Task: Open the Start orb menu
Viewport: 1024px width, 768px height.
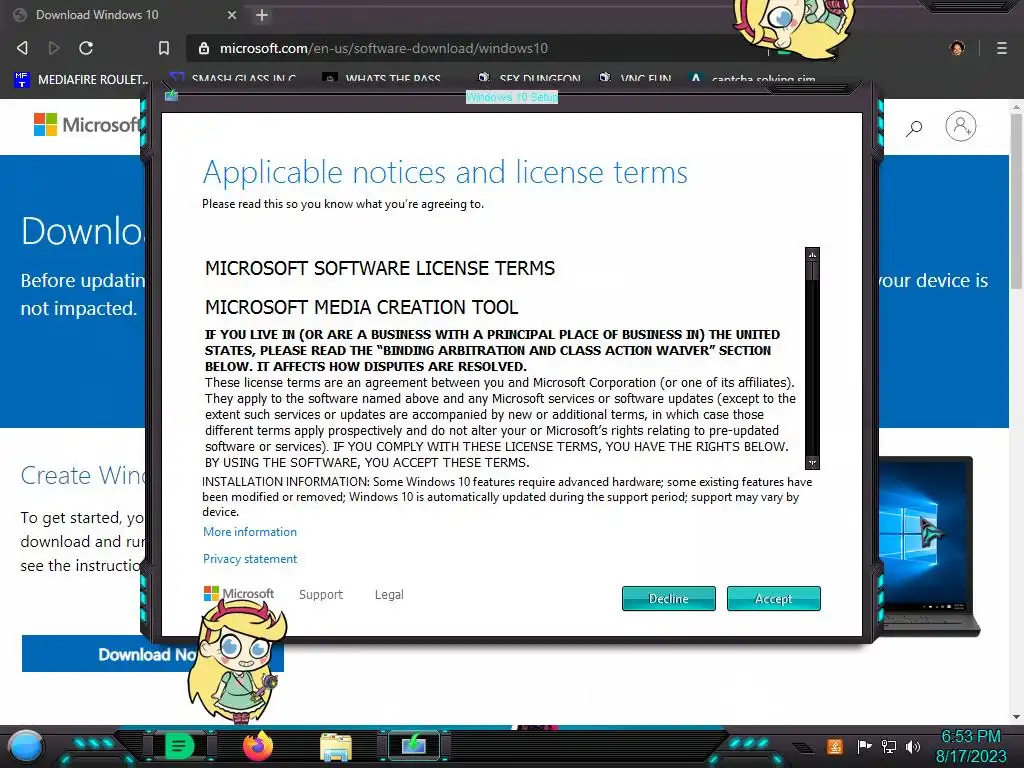Action: (x=25, y=746)
